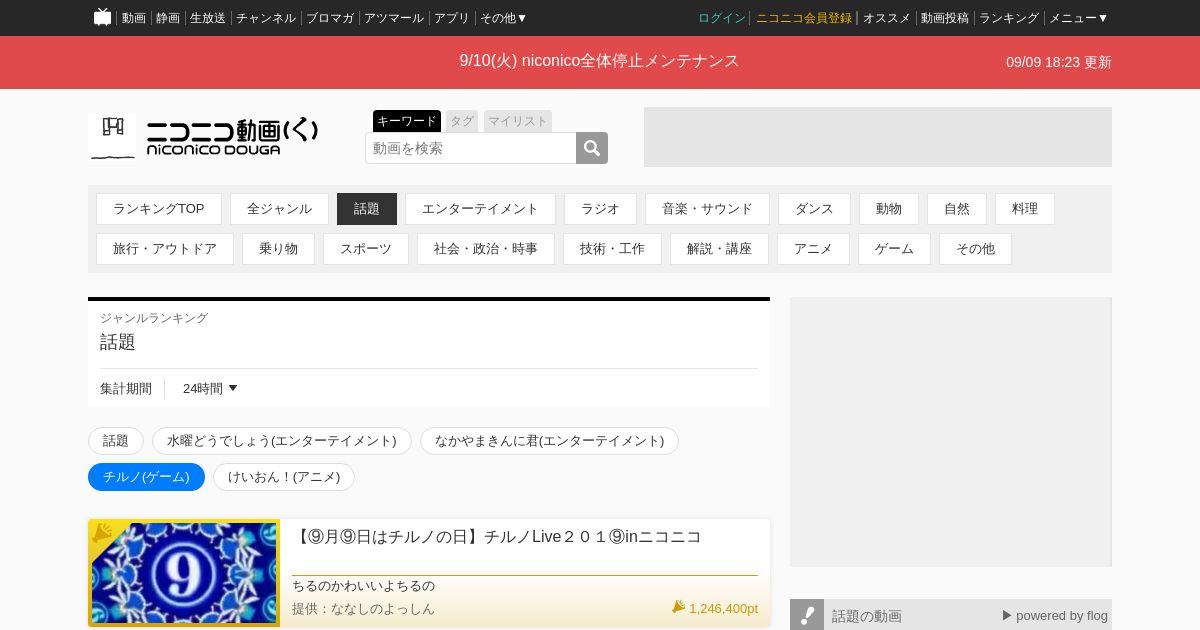The height and width of the screenshot is (630, 1200).
Task: Go to 静画 in top navigation
Action: 168,18
